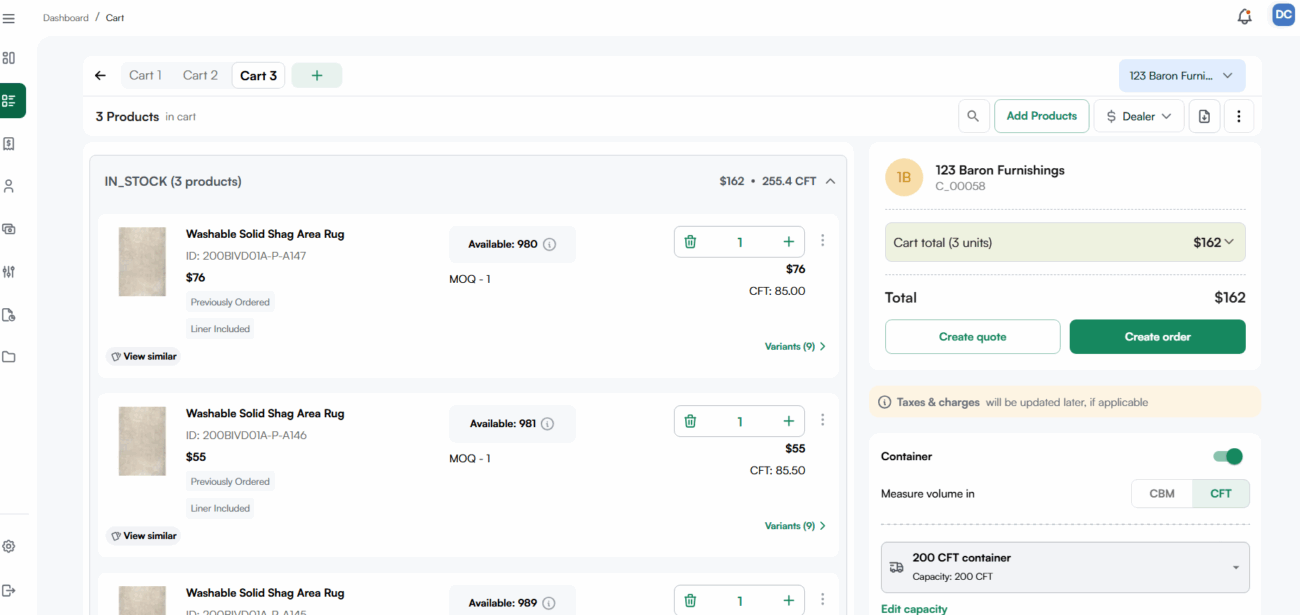
Task: Switch to the Cart 2 tab
Action: [200, 75]
